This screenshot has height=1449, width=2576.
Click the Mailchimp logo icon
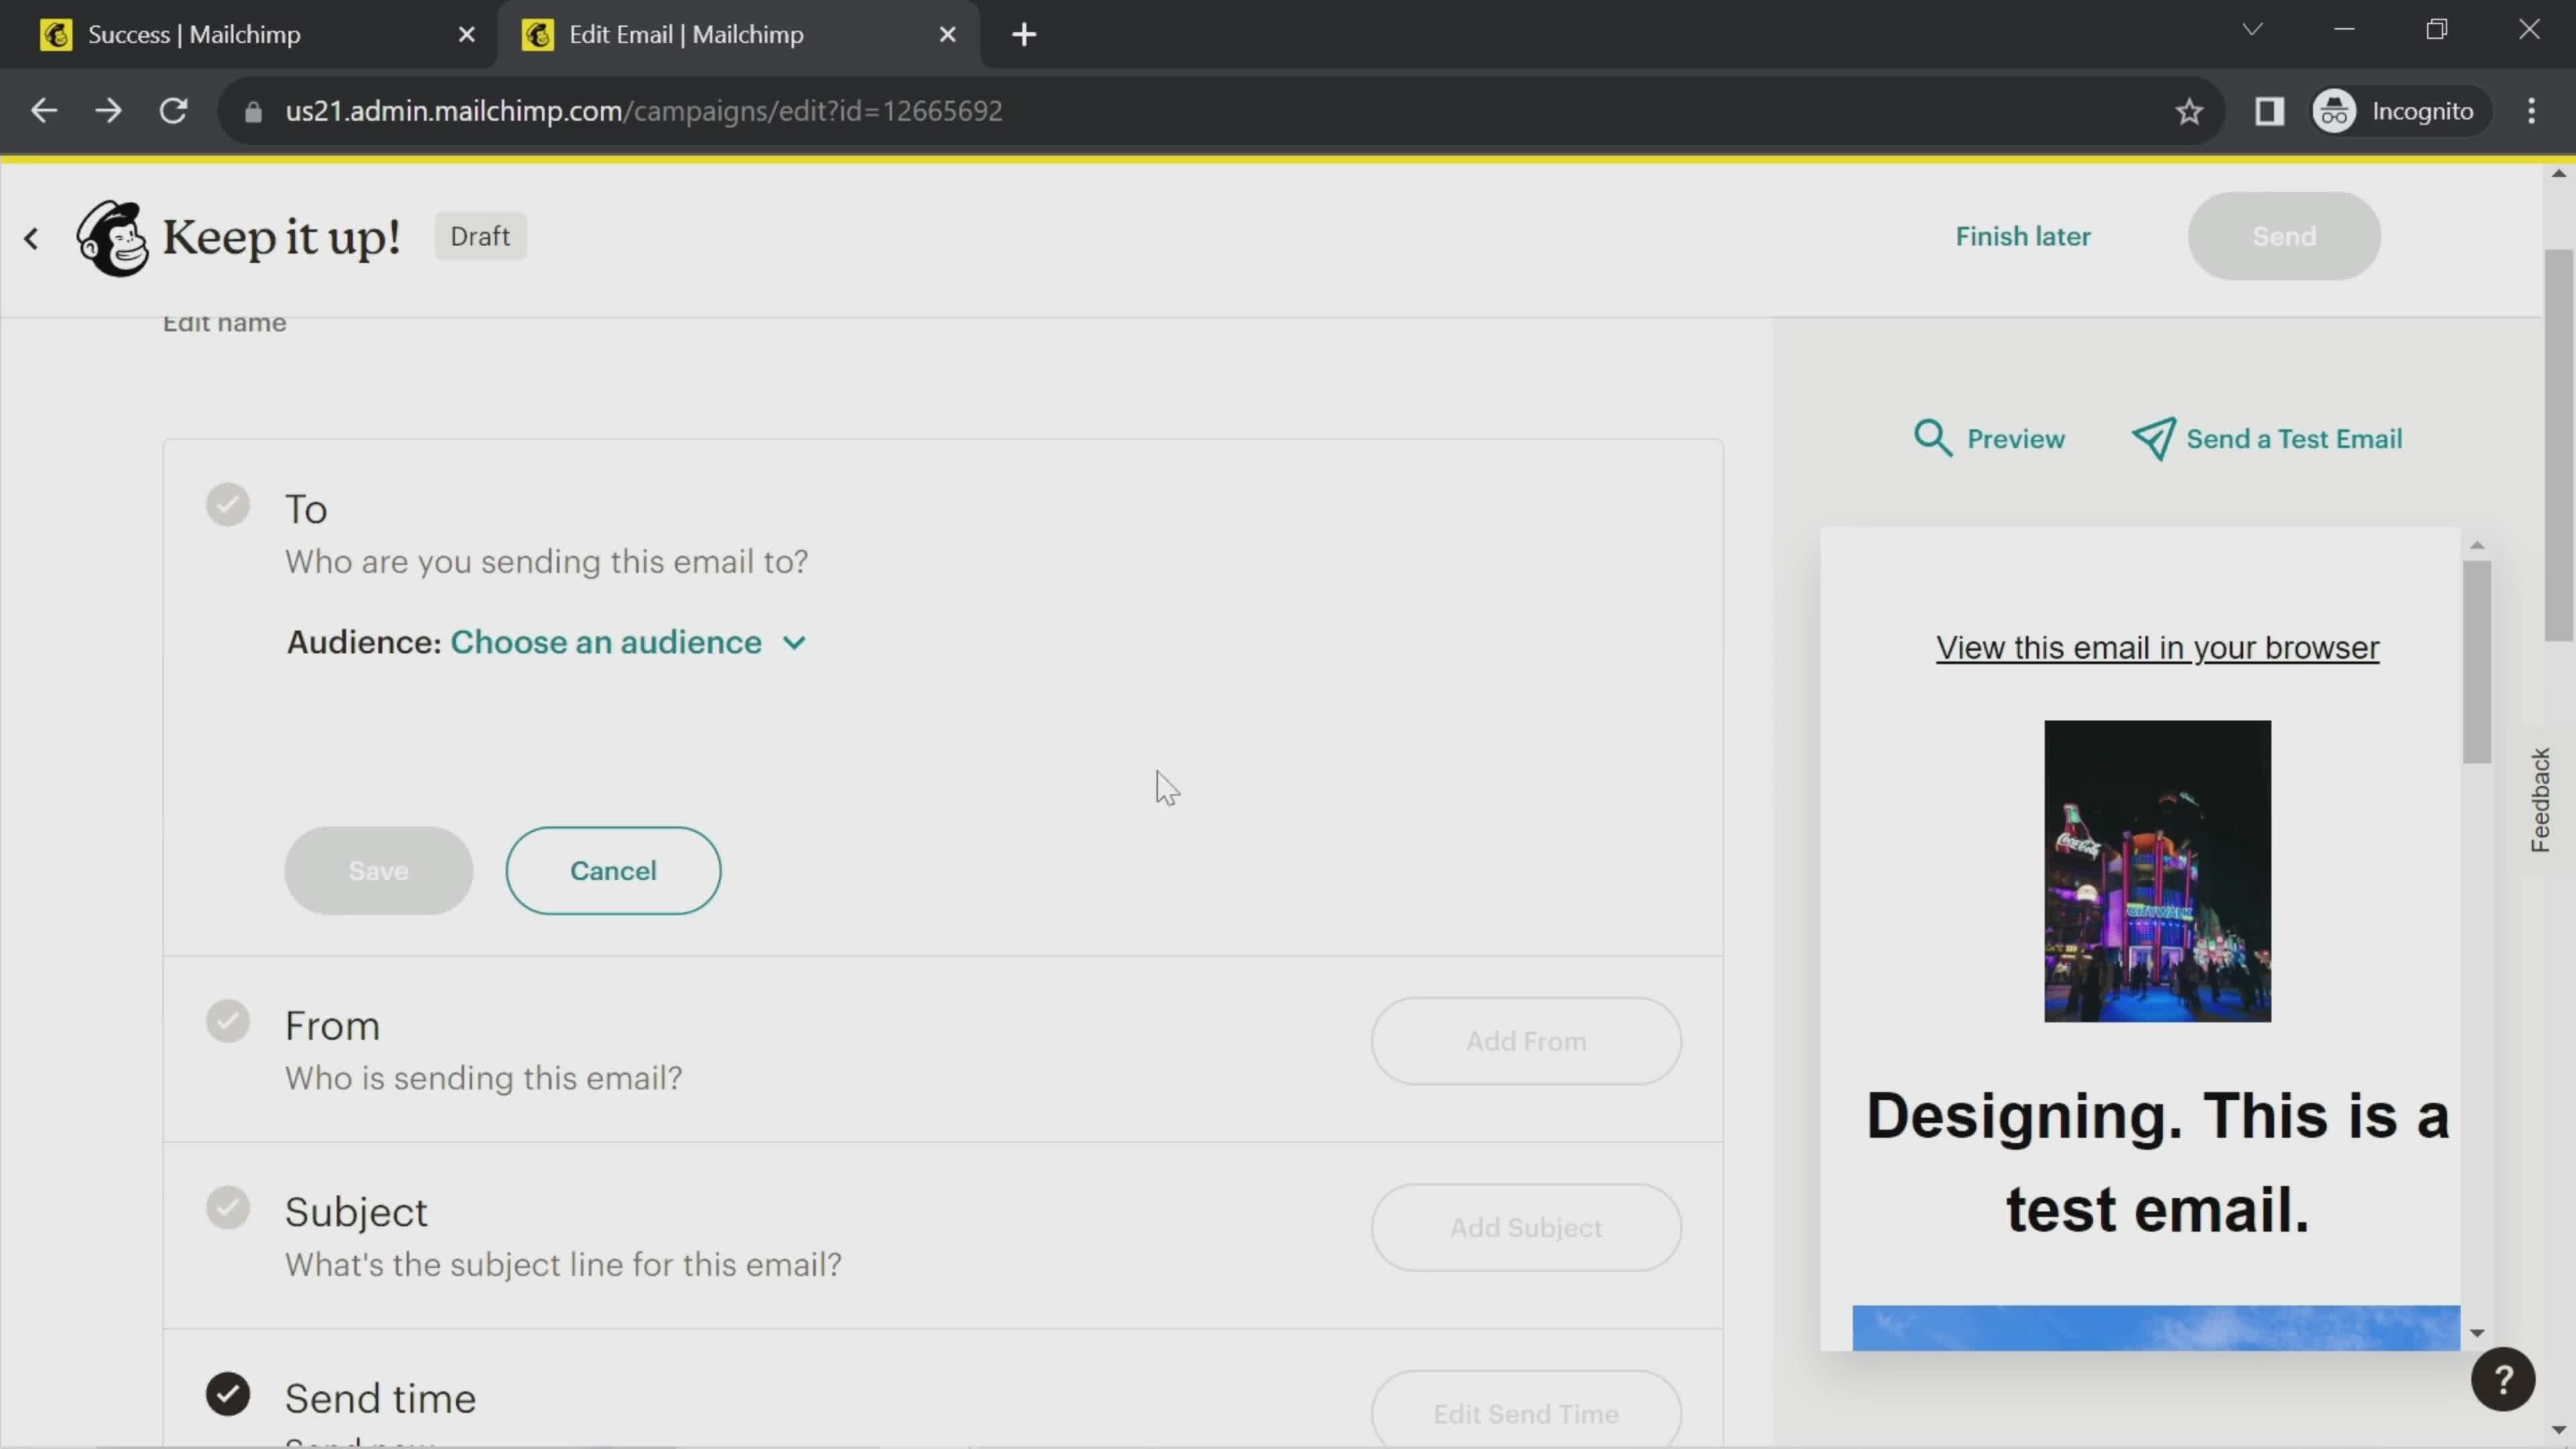pyautogui.click(x=110, y=235)
